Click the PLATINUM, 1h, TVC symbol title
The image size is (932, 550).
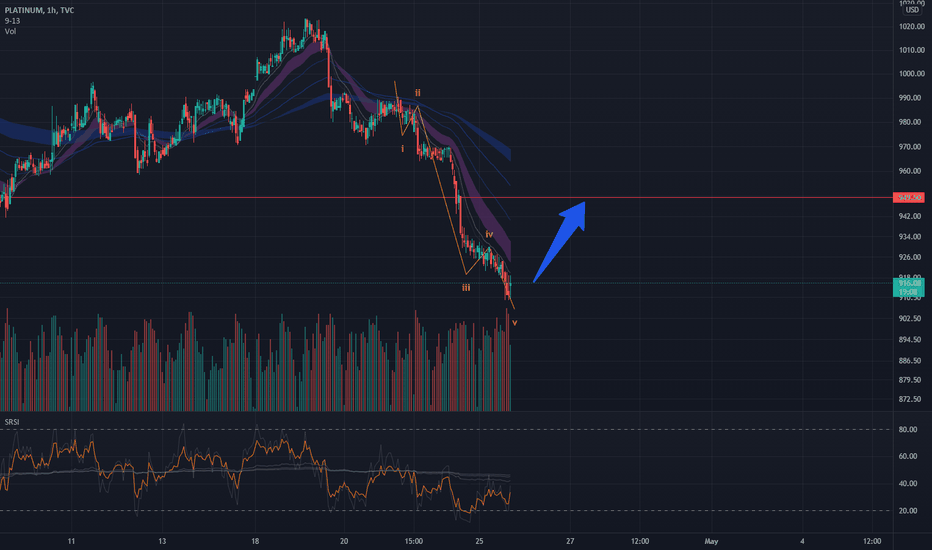[39, 10]
